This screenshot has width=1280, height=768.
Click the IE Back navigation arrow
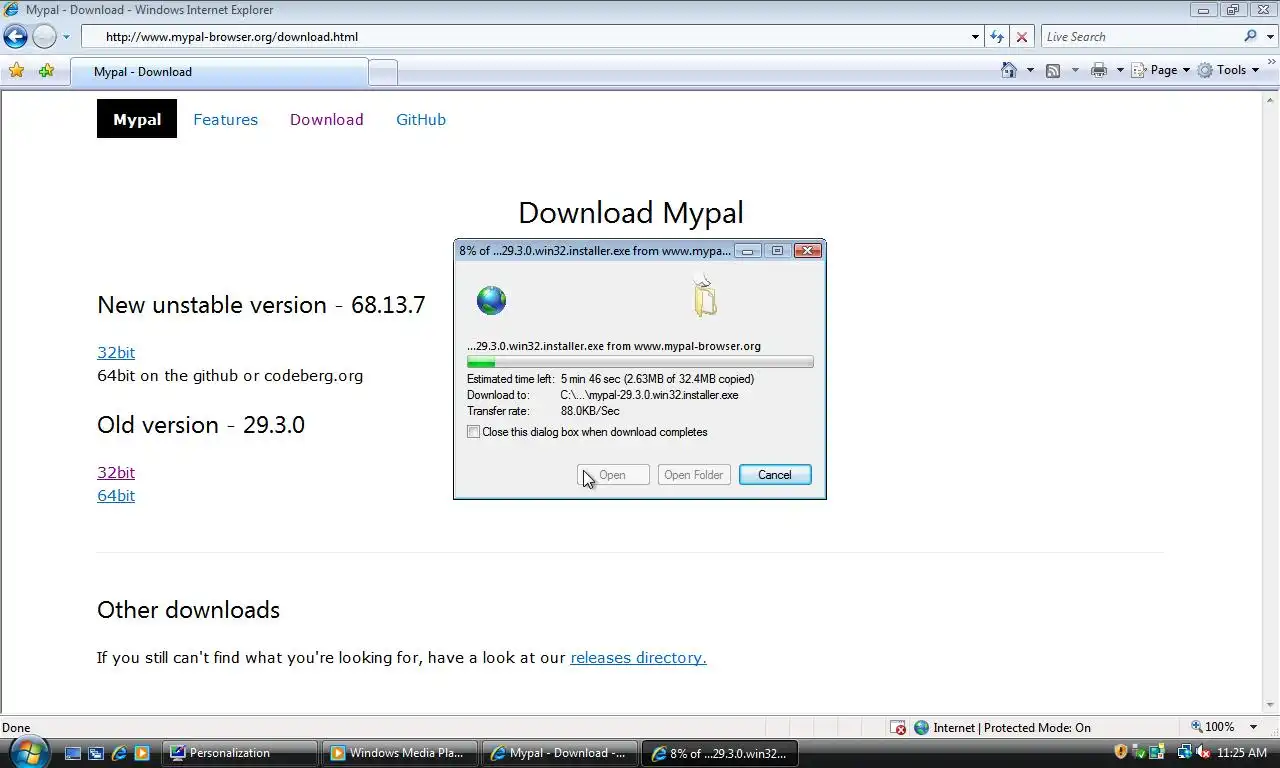(x=15, y=37)
